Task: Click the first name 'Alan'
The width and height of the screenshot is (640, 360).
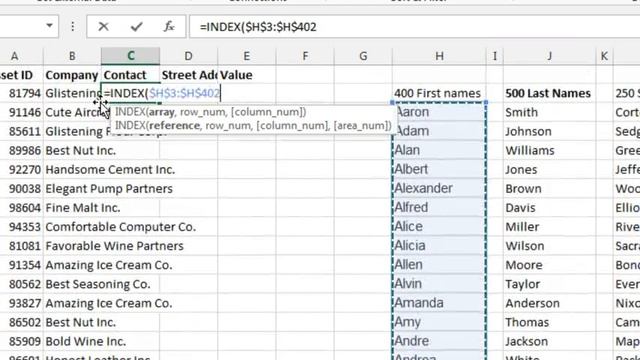Action: [x=439, y=151]
